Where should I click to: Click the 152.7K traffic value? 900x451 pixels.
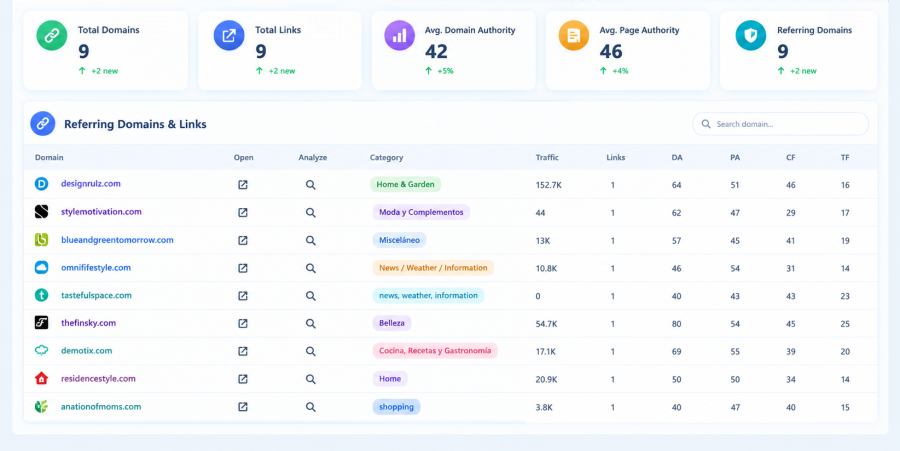[548, 185]
